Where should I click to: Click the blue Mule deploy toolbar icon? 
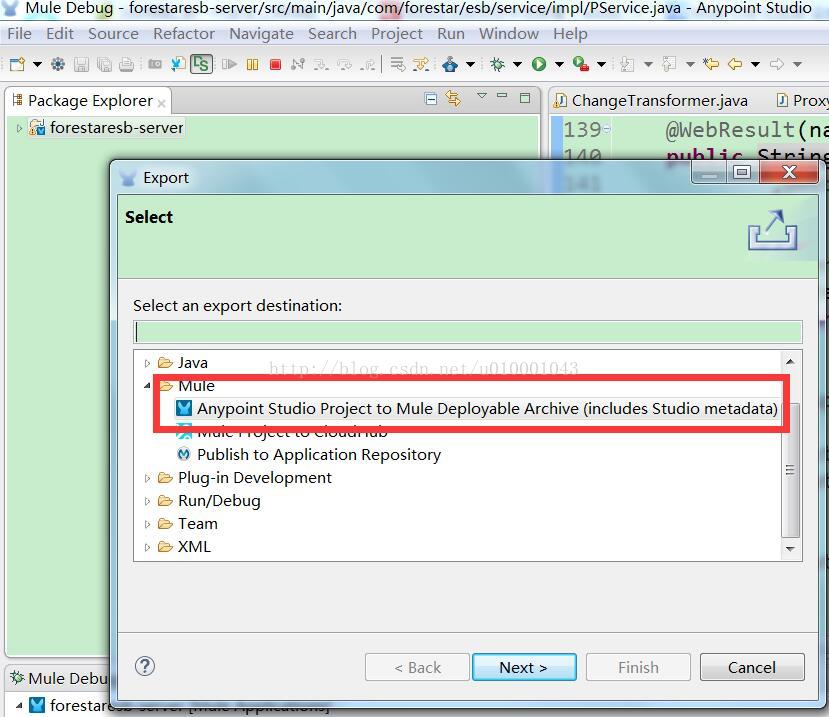coord(450,65)
